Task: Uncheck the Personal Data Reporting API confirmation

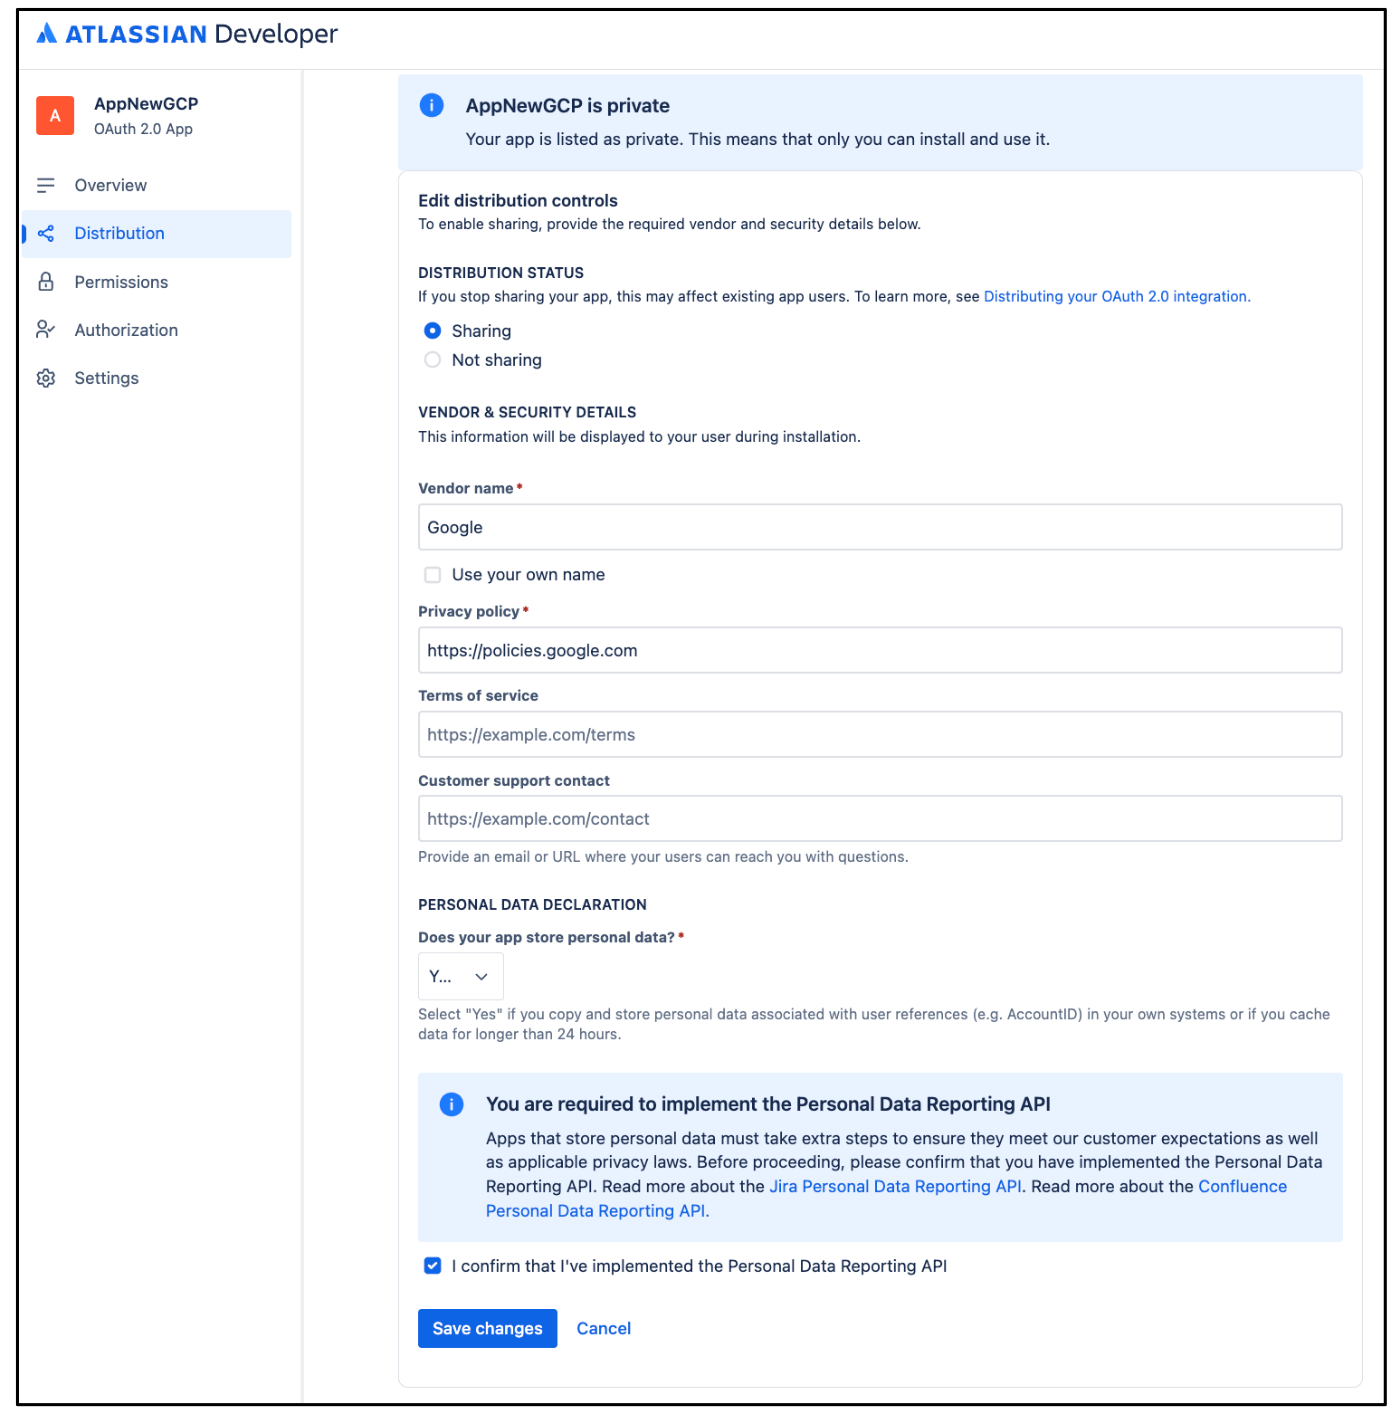Action: (x=433, y=1266)
